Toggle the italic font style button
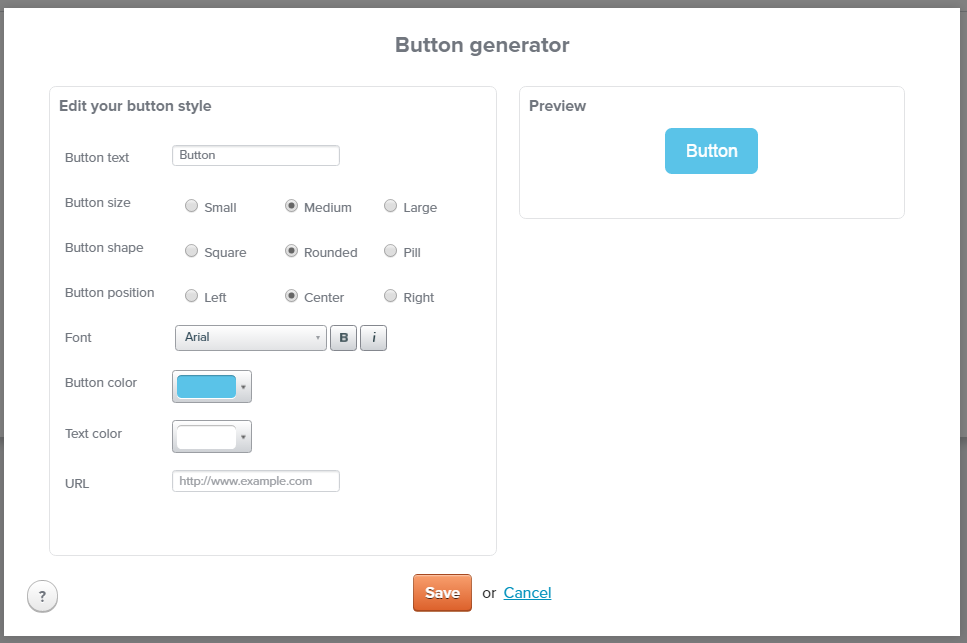The width and height of the screenshot is (967, 643). (x=373, y=338)
